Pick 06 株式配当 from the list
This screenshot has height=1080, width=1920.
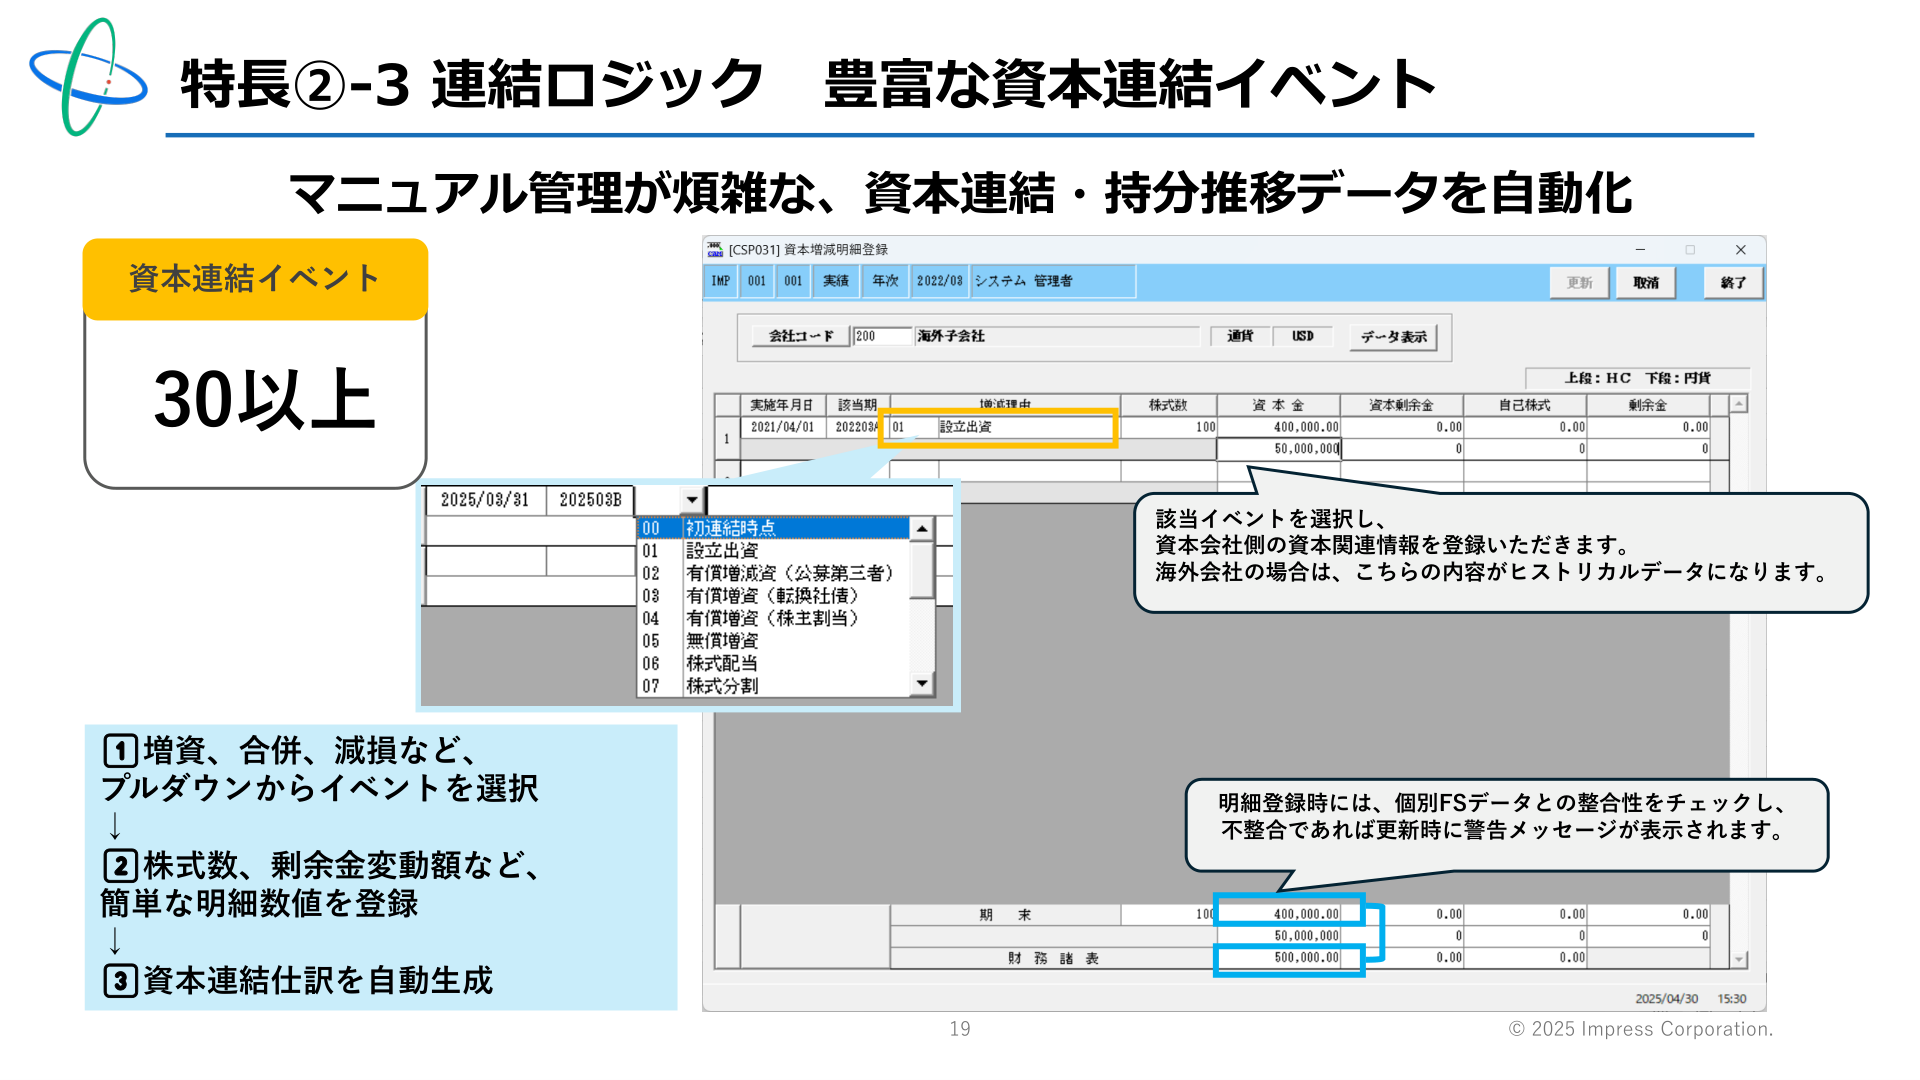pos(774,663)
